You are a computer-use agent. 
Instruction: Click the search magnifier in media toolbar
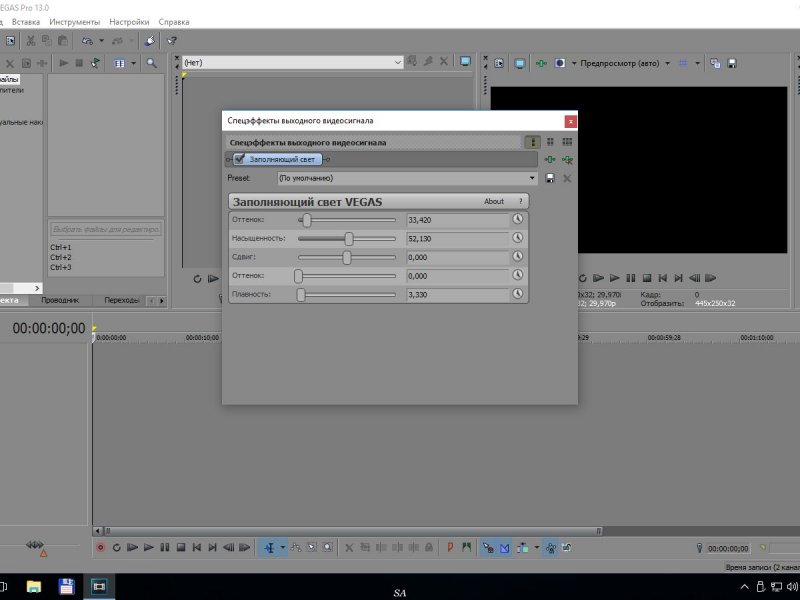(152, 63)
